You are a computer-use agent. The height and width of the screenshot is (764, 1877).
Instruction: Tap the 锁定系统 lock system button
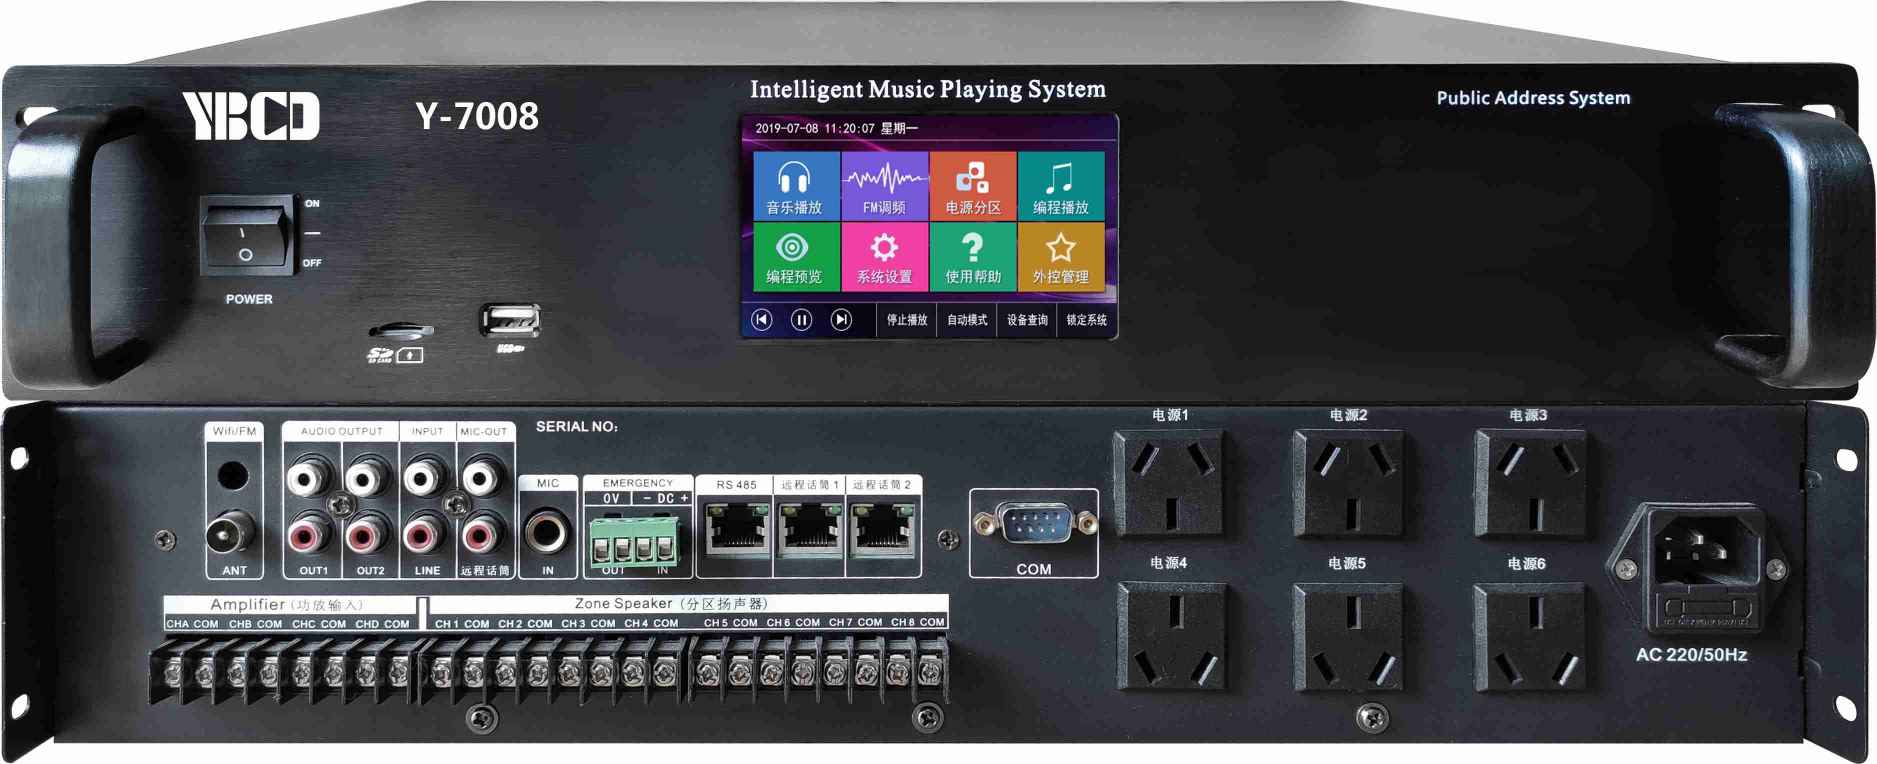click(1087, 320)
